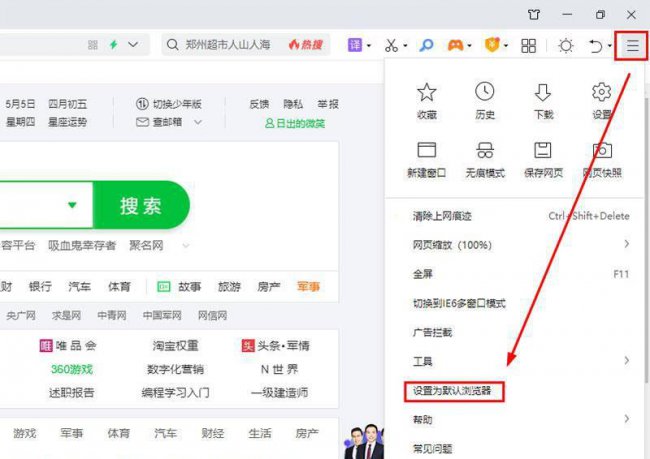The width and height of the screenshot is (650, 459).
Task: Open 中国军网 link
Action: 162,316
